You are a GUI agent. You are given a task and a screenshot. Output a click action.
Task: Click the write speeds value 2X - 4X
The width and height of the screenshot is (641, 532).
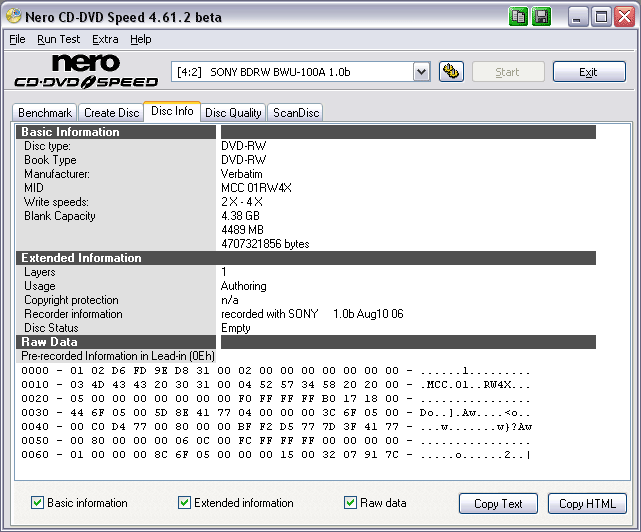[x=242, y=202]
